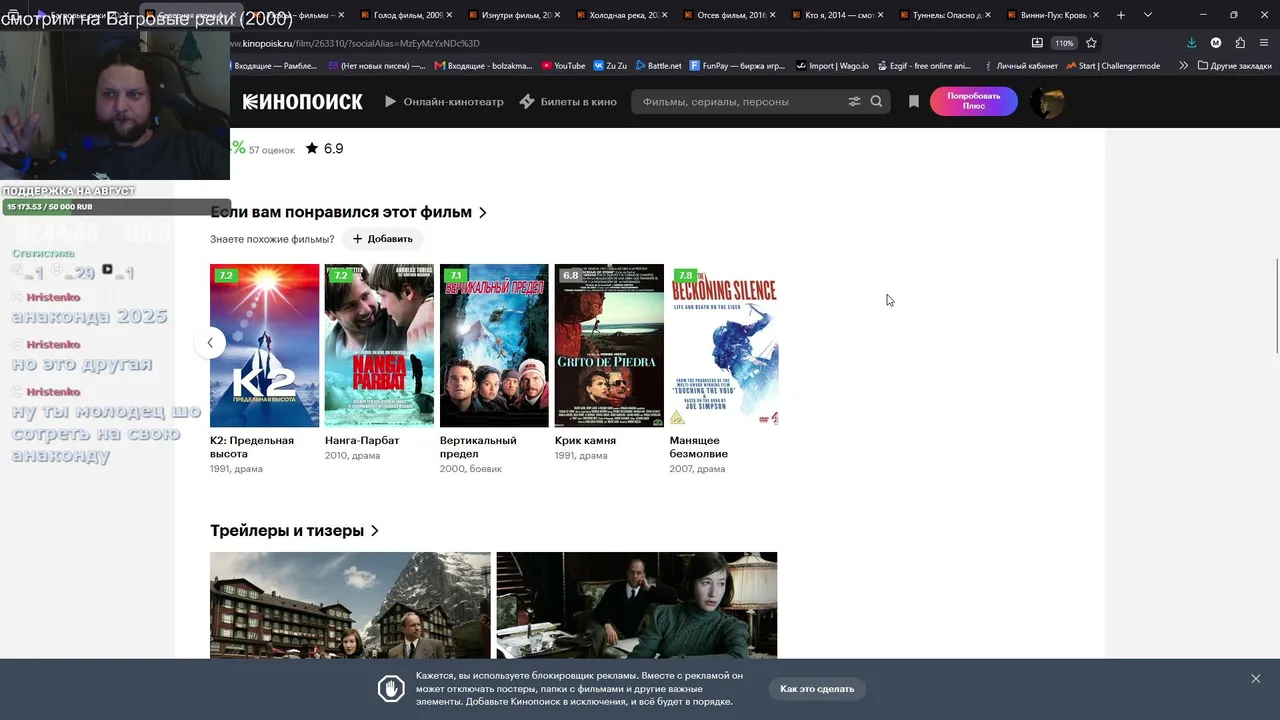The image size is (1280, 720).
Task: Open the user profile avatar
Action: [x=1047, y=101]
